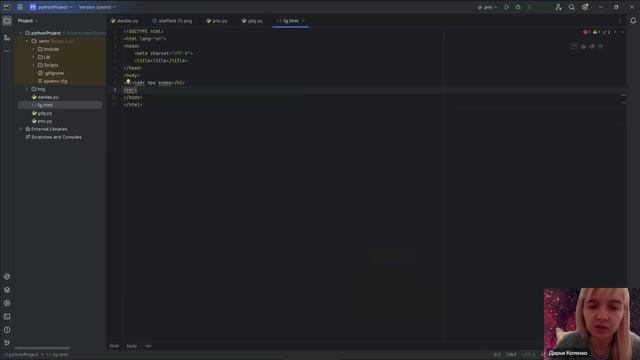Close the fg.html editor tab
This screenshot has height=360, width=640.
click(303, 20)
